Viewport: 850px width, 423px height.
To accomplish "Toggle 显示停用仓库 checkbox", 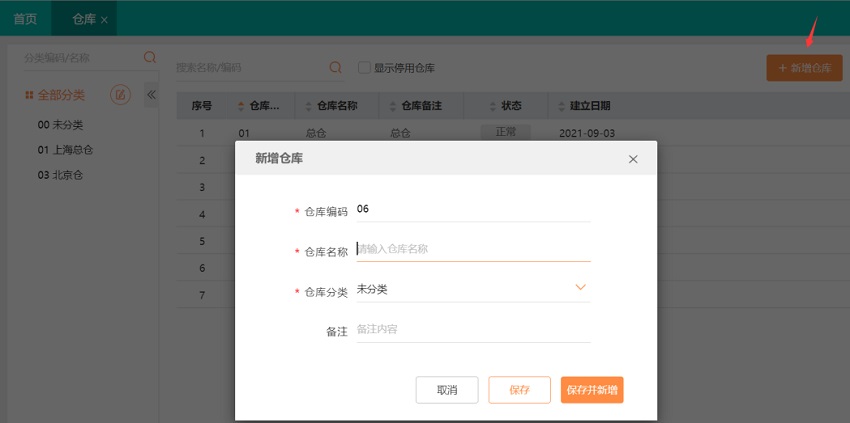I will point(365,68).
